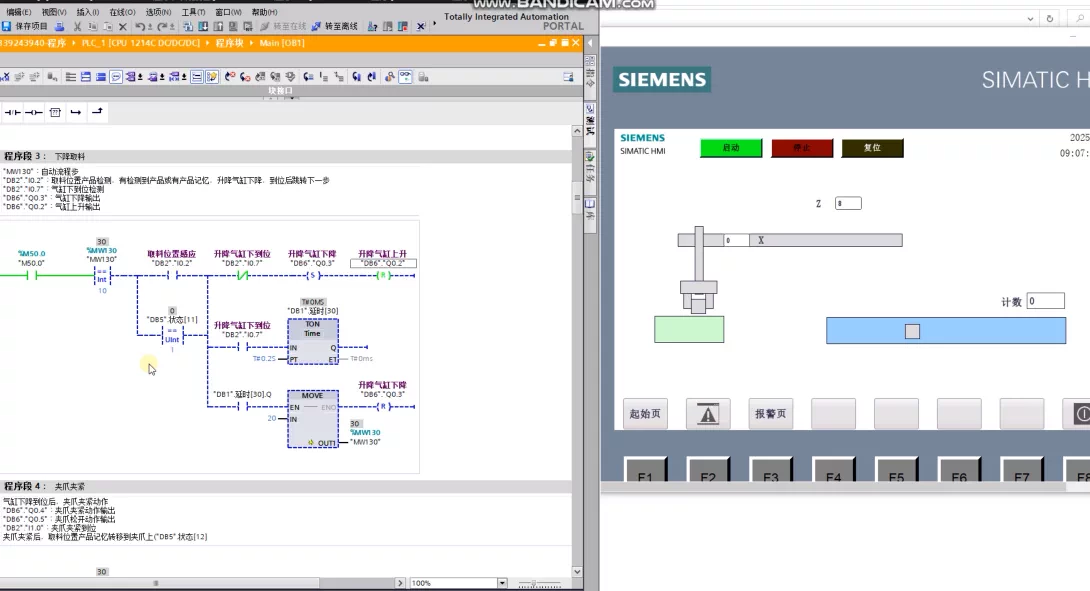Click the 报警页 alarm page button
The height and width of the screenshot is (591, 1090).
[x=770, y=414]
